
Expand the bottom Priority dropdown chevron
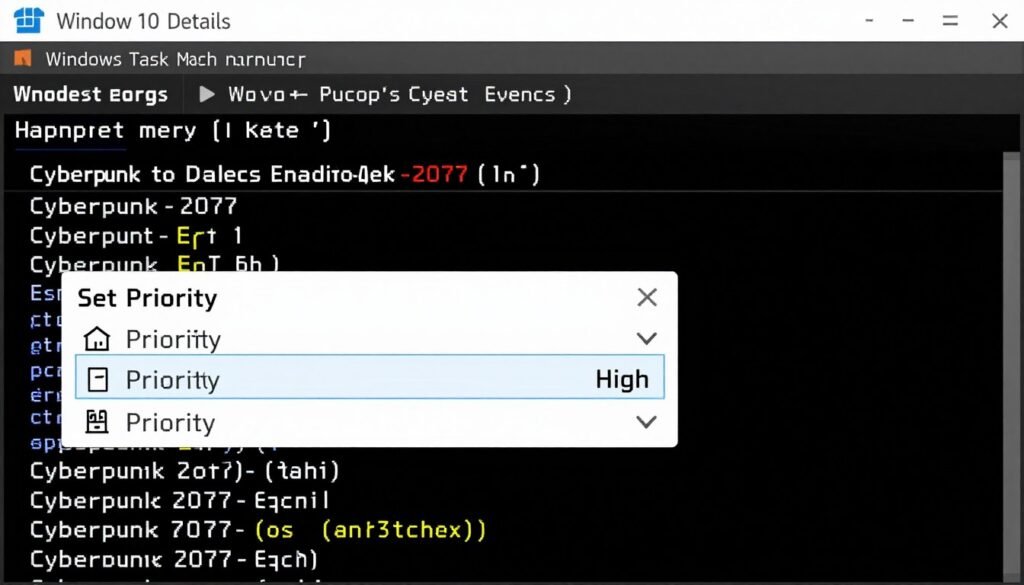coord(646,422)
